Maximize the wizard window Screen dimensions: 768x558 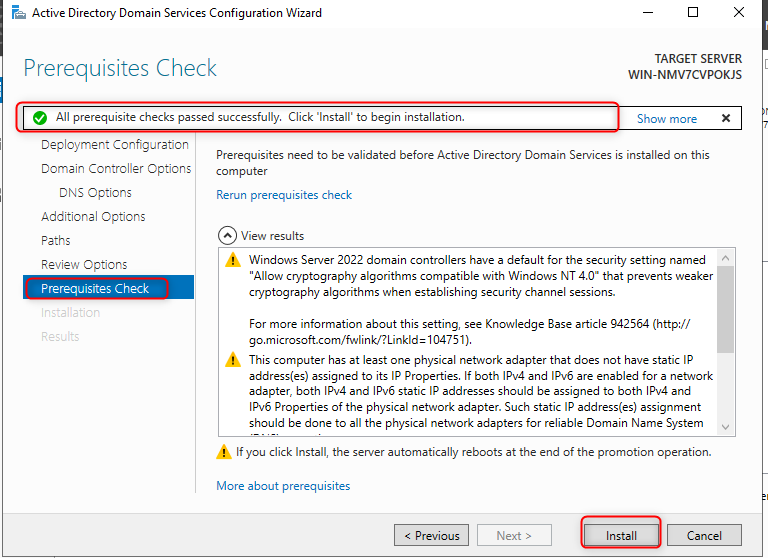(693, 12)
